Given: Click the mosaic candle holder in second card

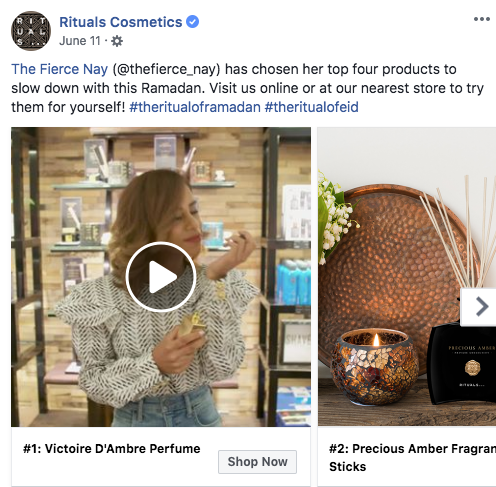Looking at the screenshot, I should point(375,367).
